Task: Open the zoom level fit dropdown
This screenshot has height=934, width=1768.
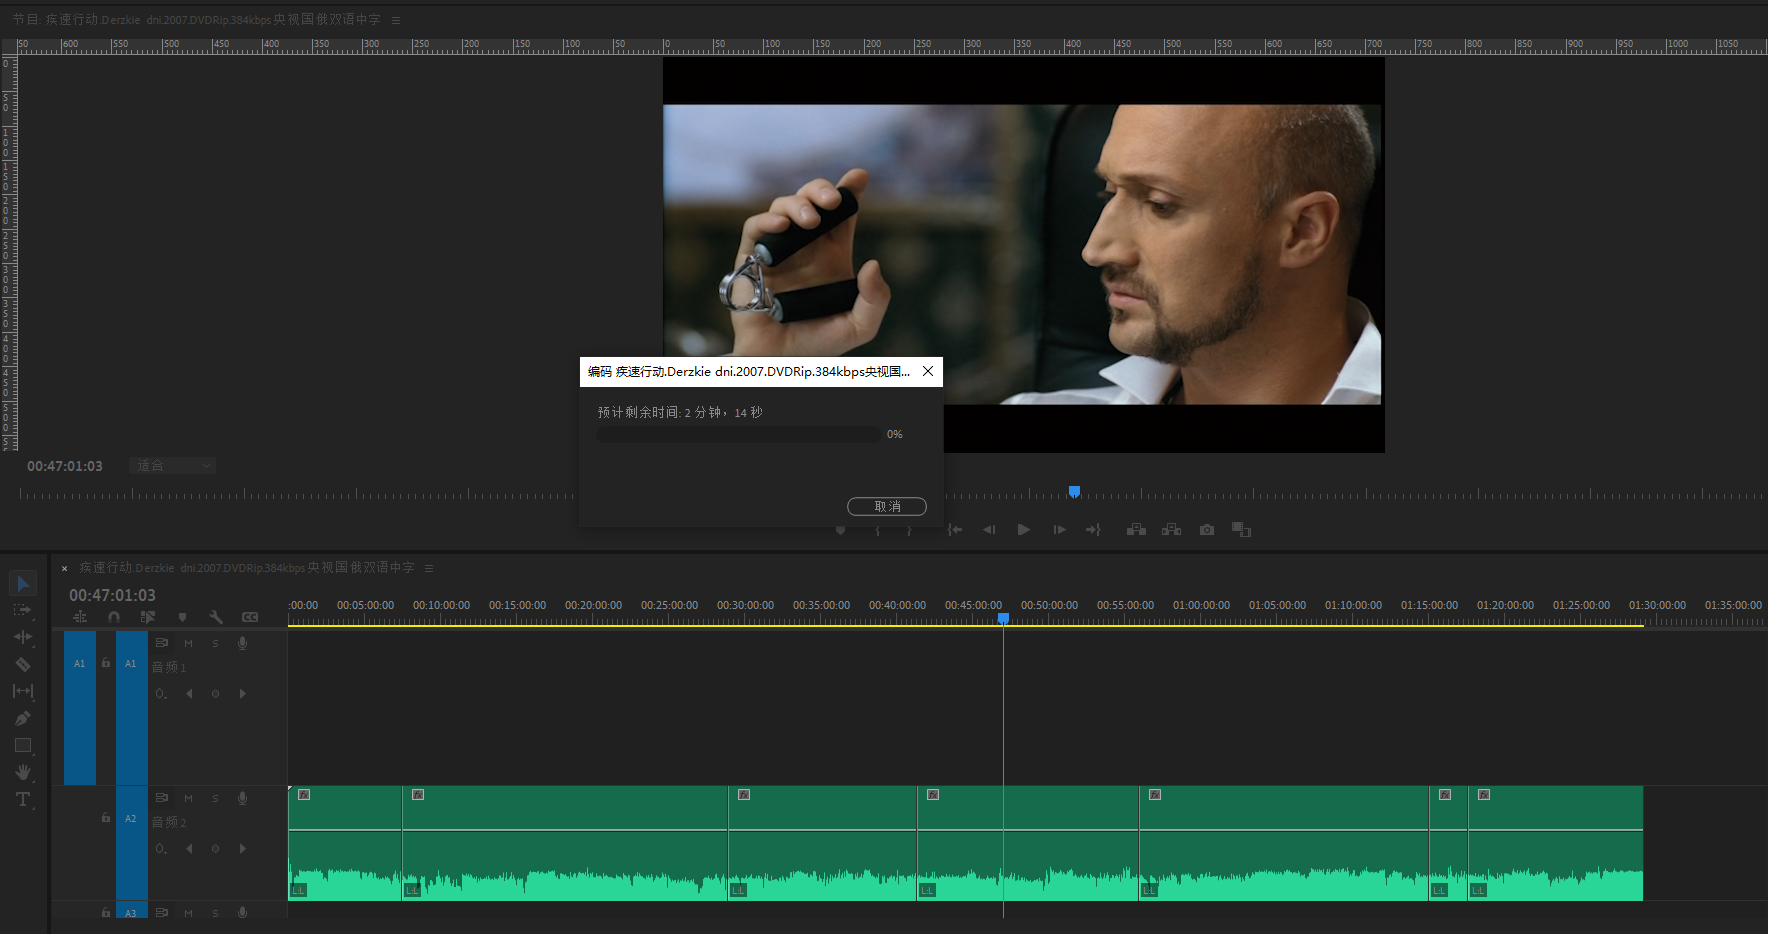Action: tap(172, 466)
